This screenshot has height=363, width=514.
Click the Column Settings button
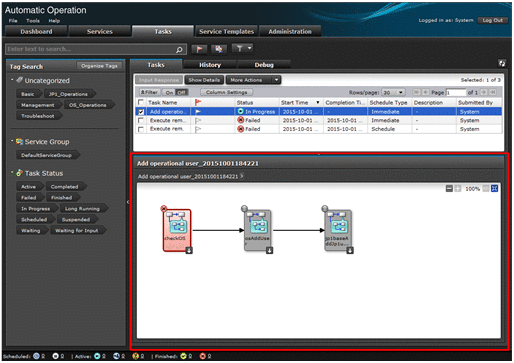point(226,92)
